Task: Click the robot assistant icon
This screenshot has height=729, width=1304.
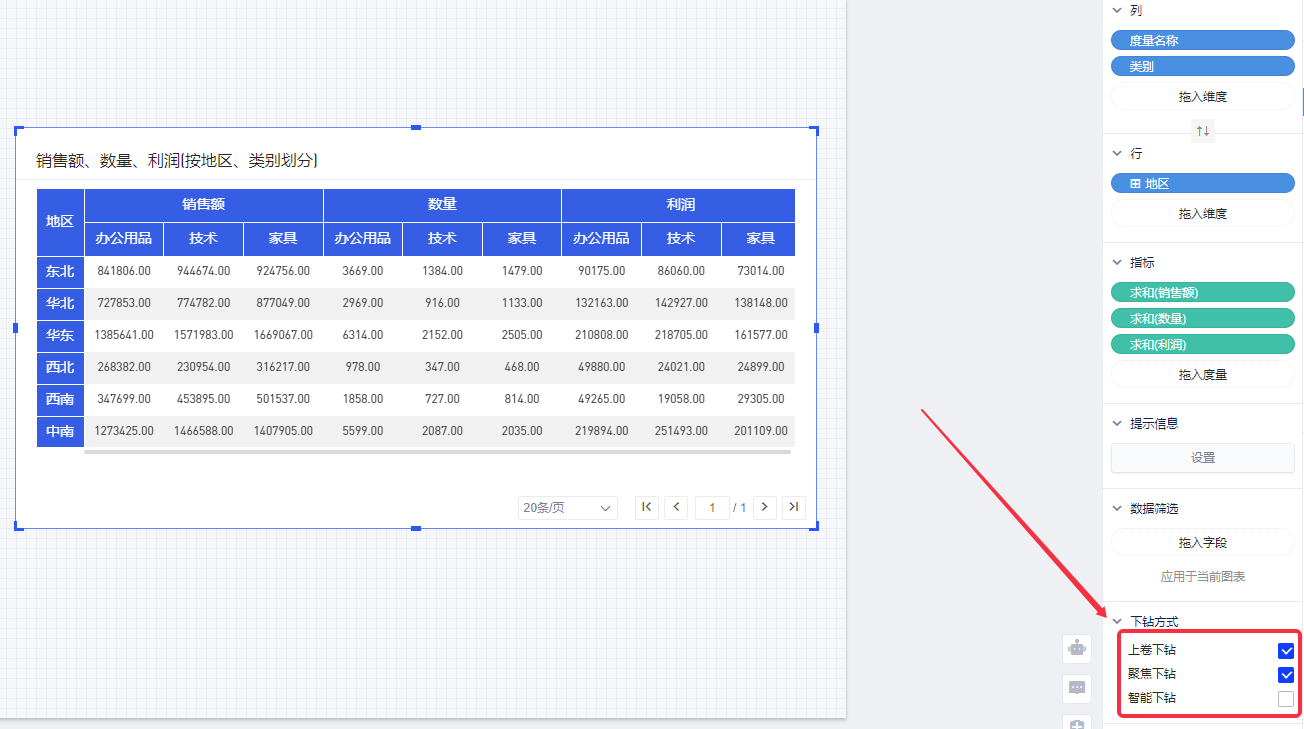Action: click(x=1077, y=648)
